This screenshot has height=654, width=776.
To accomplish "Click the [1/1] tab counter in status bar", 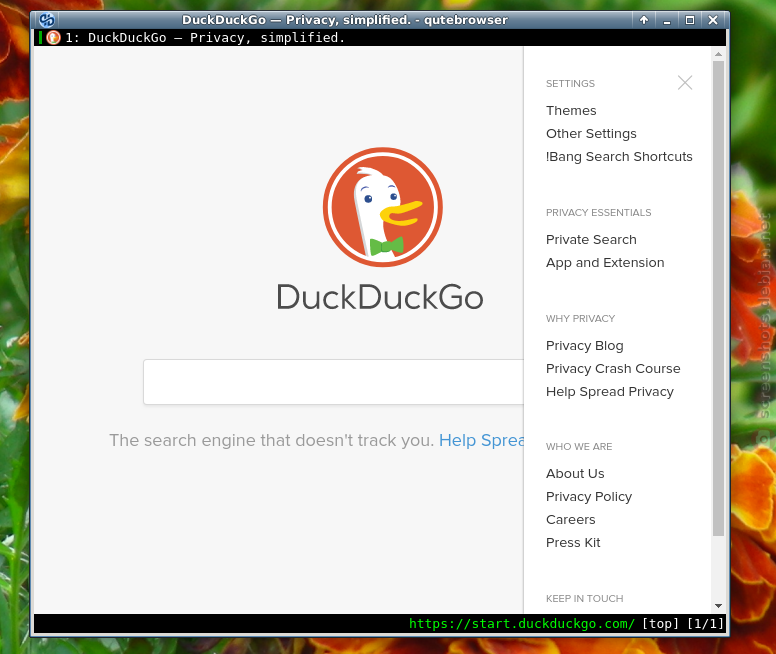I will 705,623.
